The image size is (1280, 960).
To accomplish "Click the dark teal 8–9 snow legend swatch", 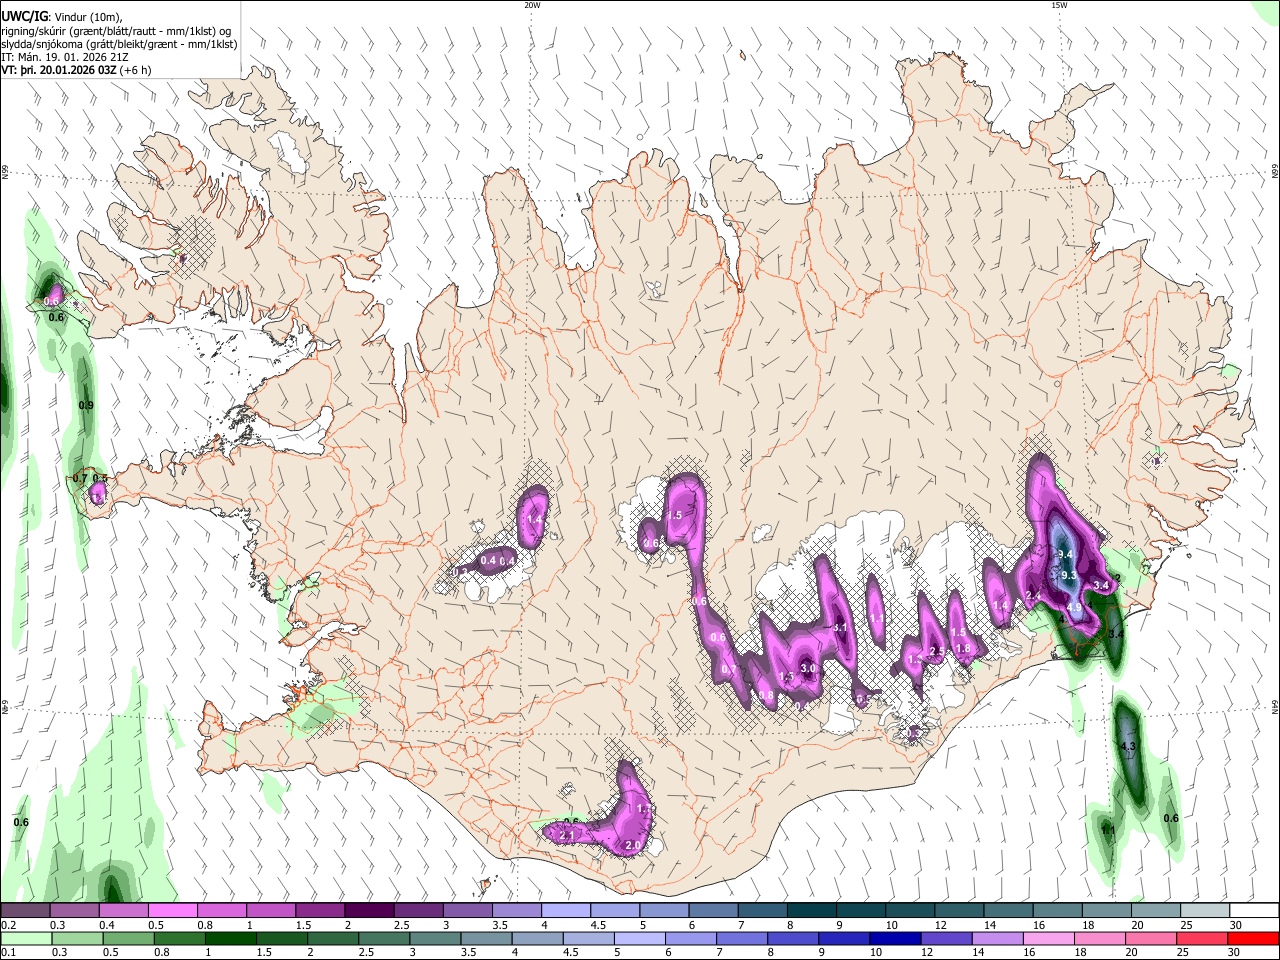I will pos(811,911).
